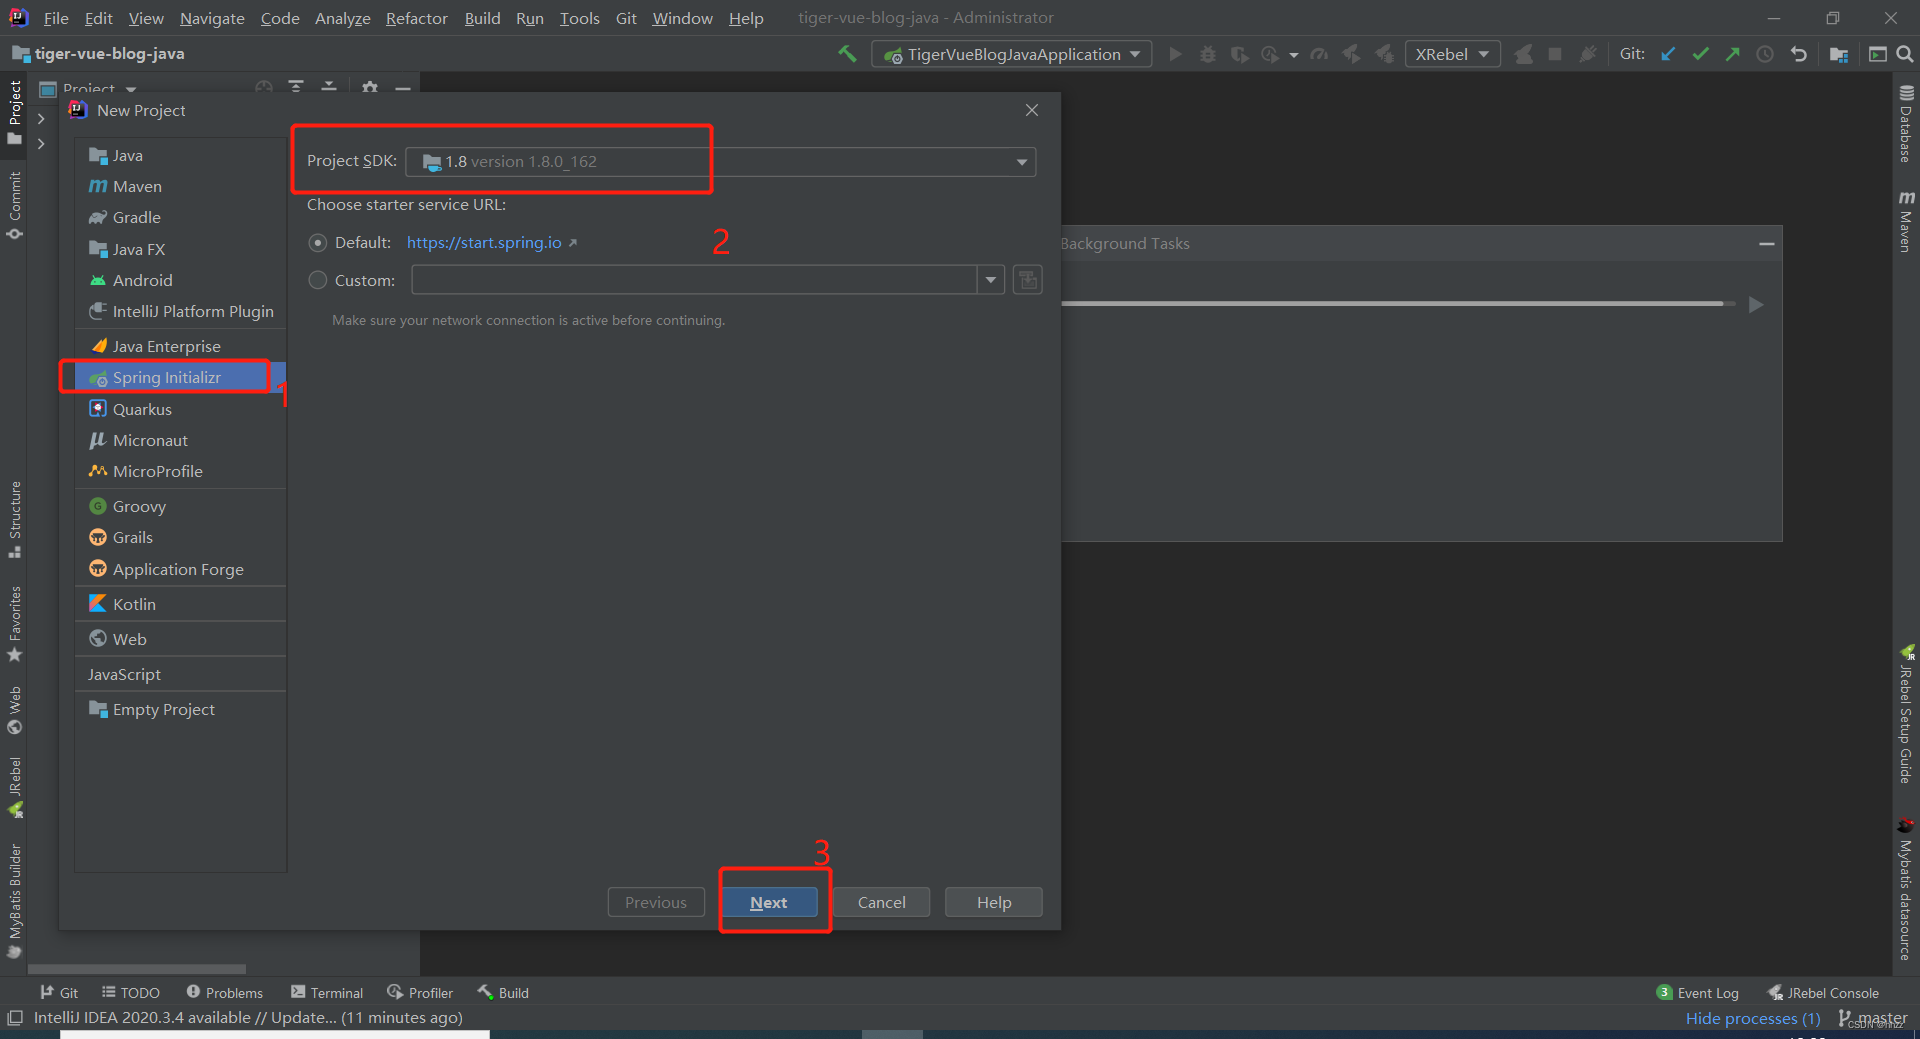
Task: Open the TigerVueBlogJavaApplication run configuration dropdown
Action: [1012, 54]
